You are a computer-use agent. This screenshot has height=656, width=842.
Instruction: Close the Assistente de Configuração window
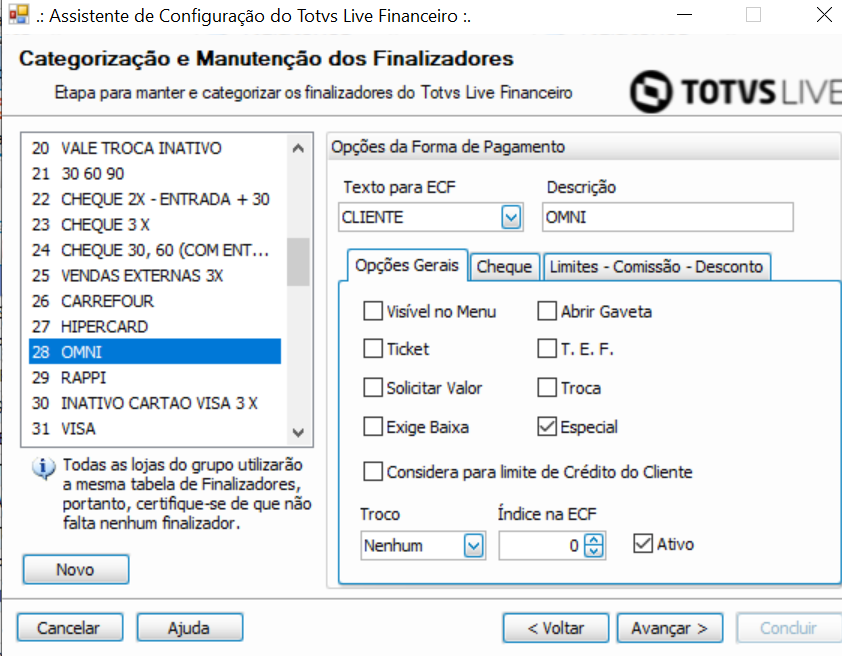(824, 14)
